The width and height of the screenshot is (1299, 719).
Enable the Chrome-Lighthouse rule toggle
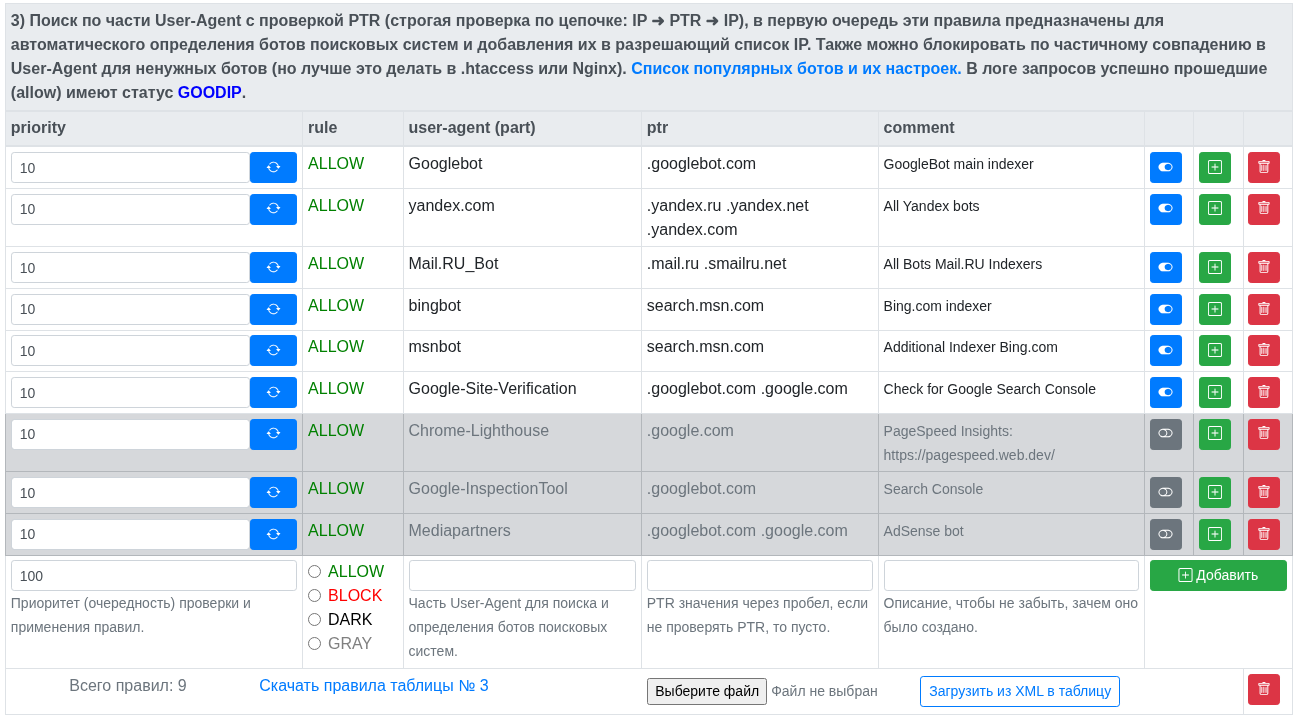click(1165, 434)
